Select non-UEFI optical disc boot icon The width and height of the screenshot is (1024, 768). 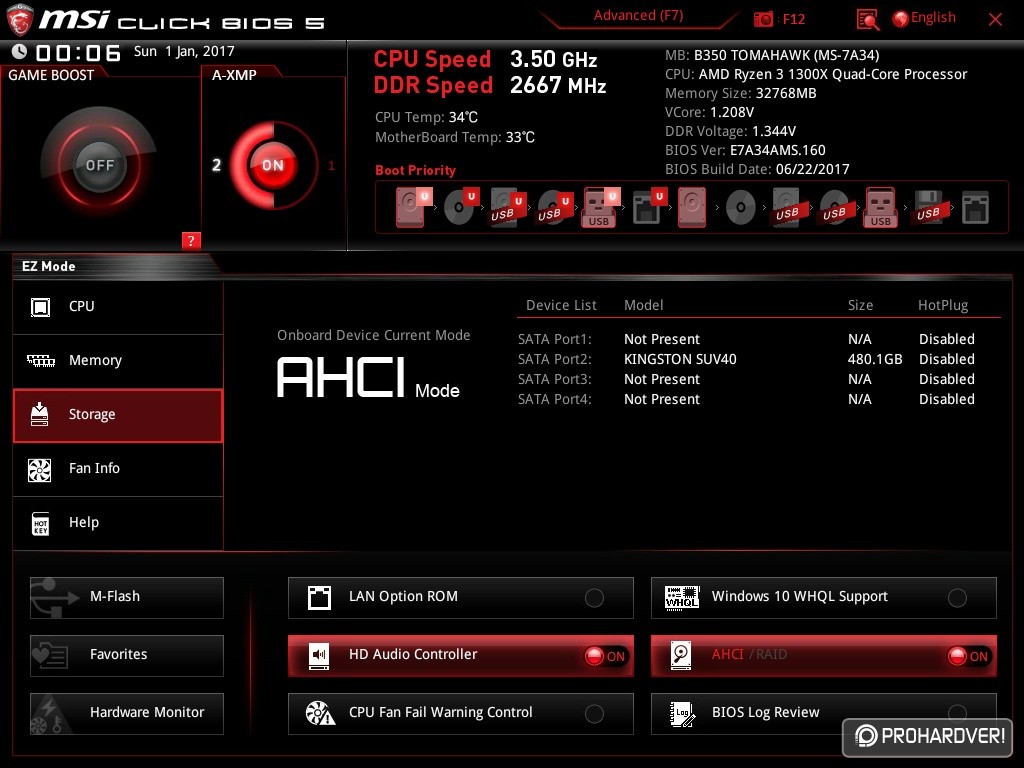[741, 208]
